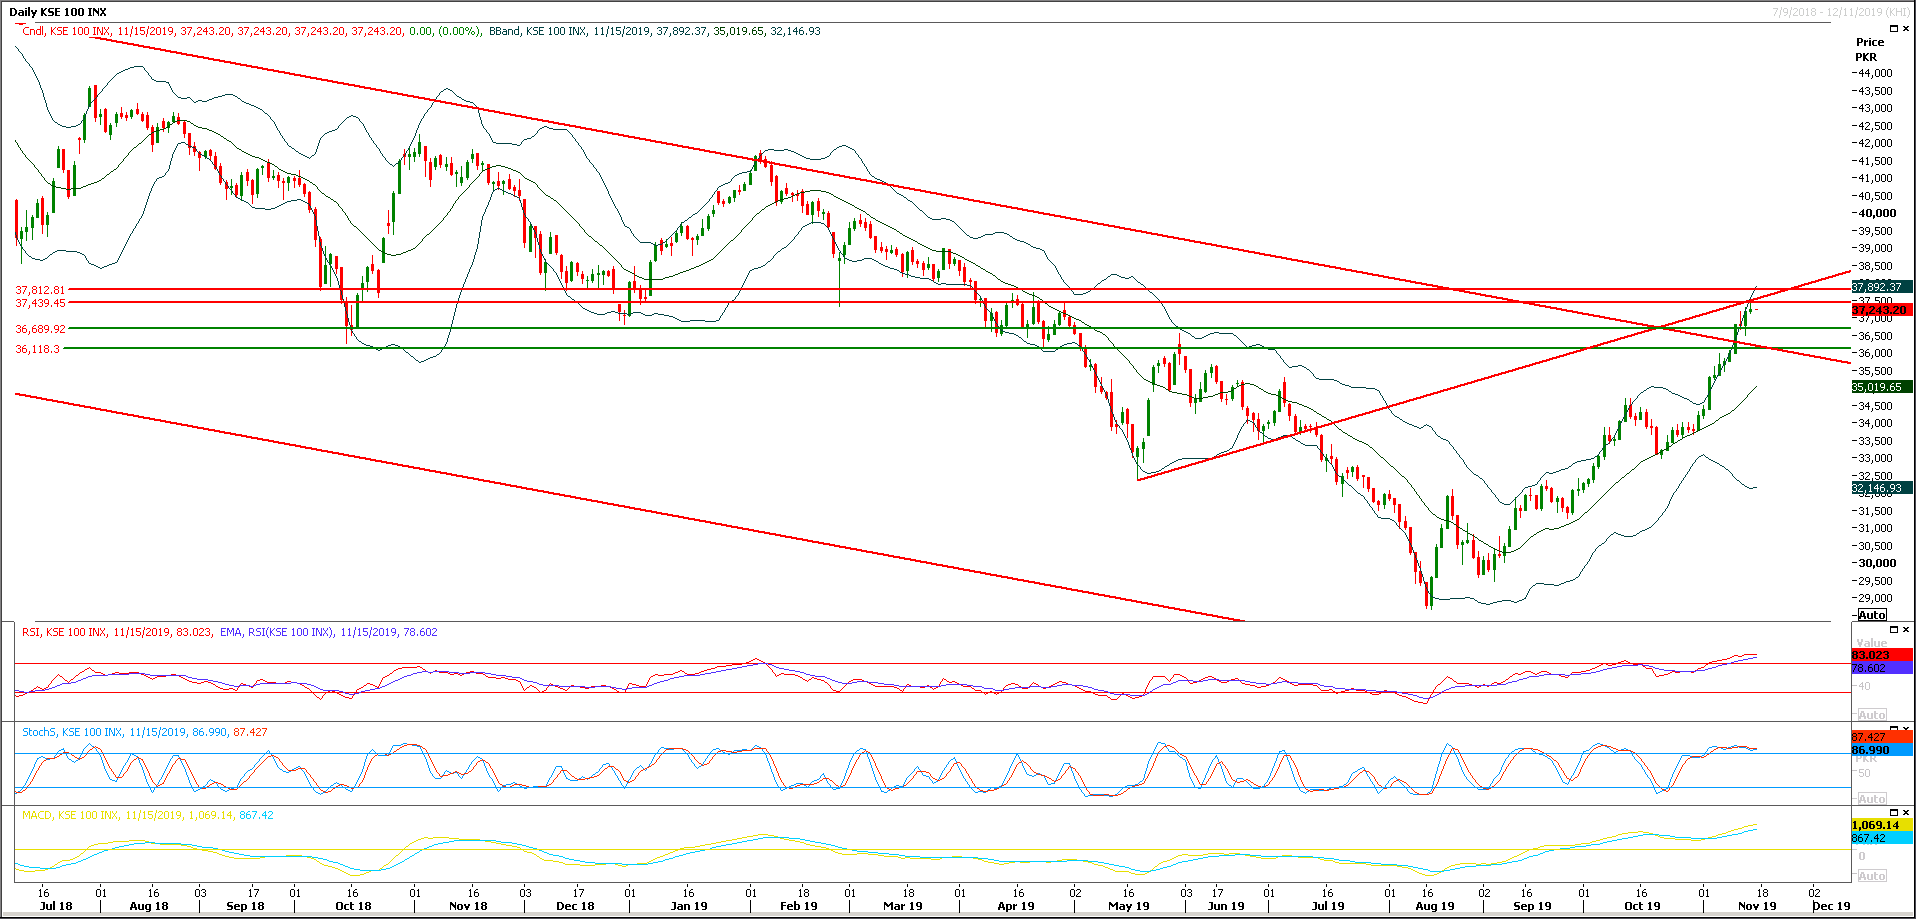This screenshot has height=919, width=1916.
Task: Click the 1,069.14 MACD value tag
Action: tap(1881, 825)
